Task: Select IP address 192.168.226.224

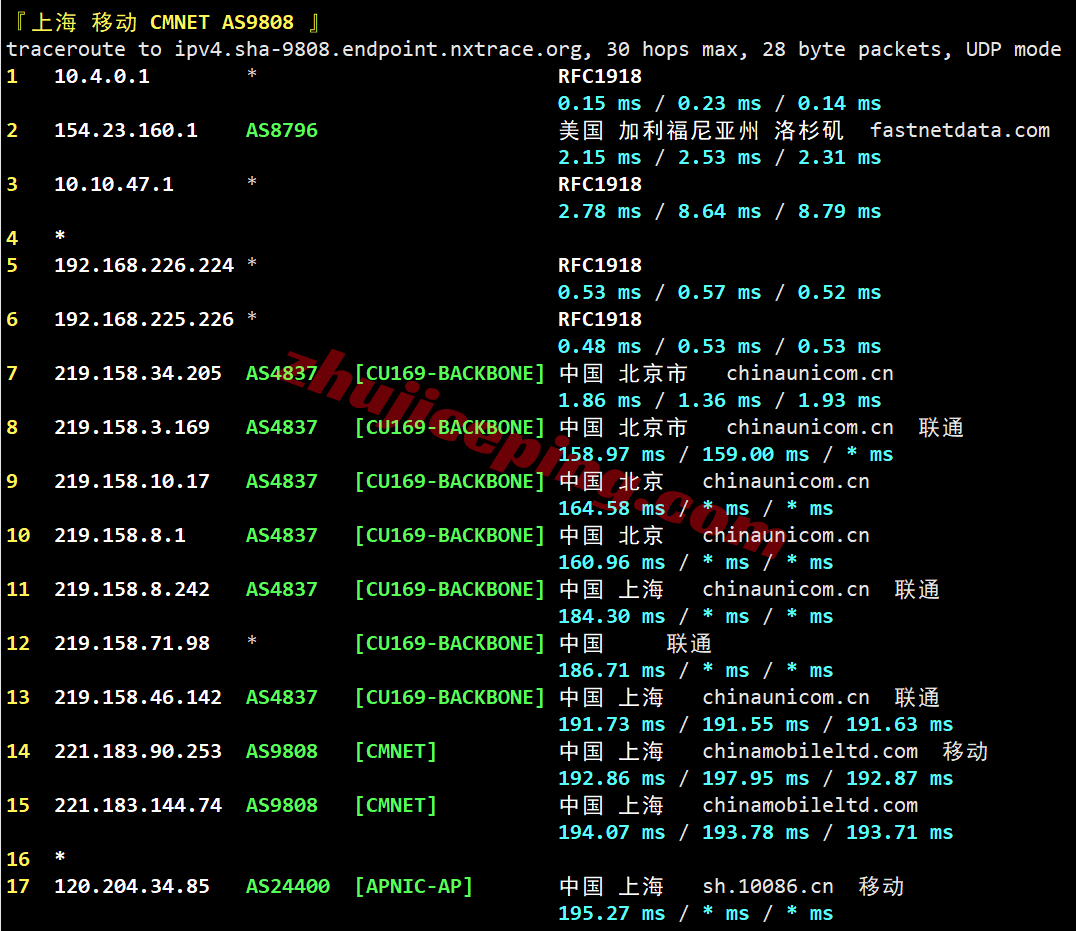Action: click(144, 266)
